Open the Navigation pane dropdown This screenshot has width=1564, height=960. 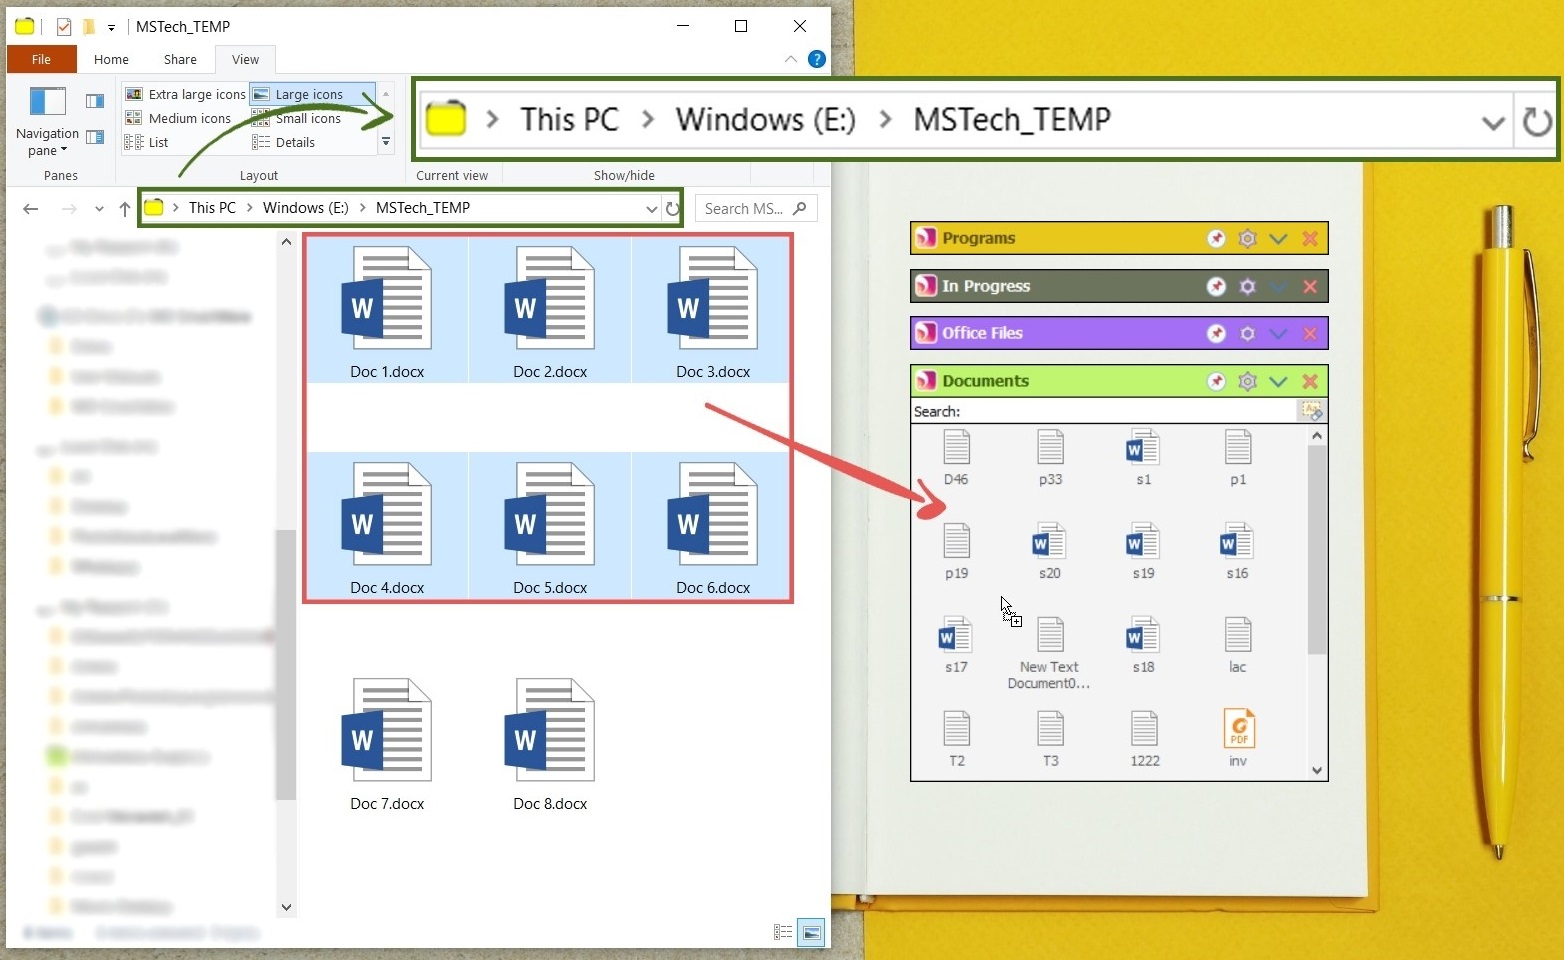47,123
